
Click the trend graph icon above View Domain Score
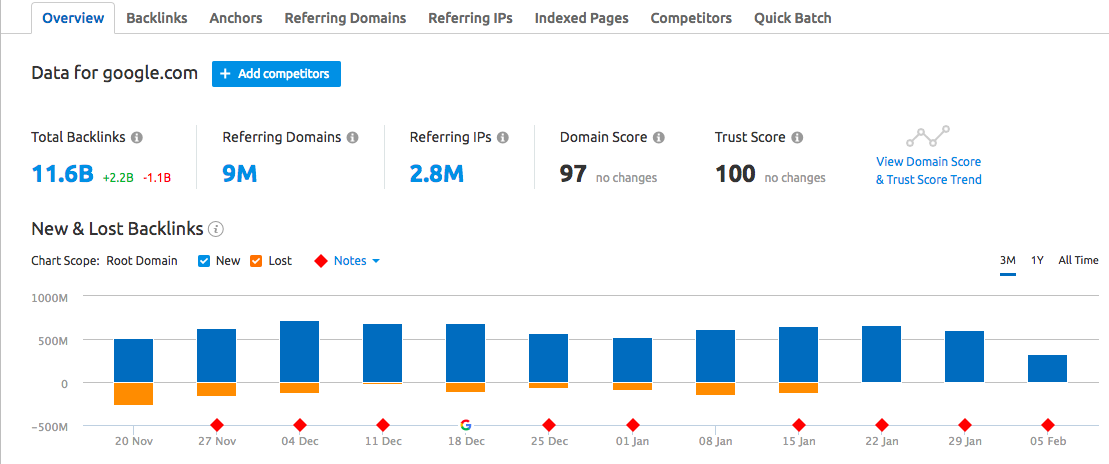pyautogui.click(x=929, y=136)
